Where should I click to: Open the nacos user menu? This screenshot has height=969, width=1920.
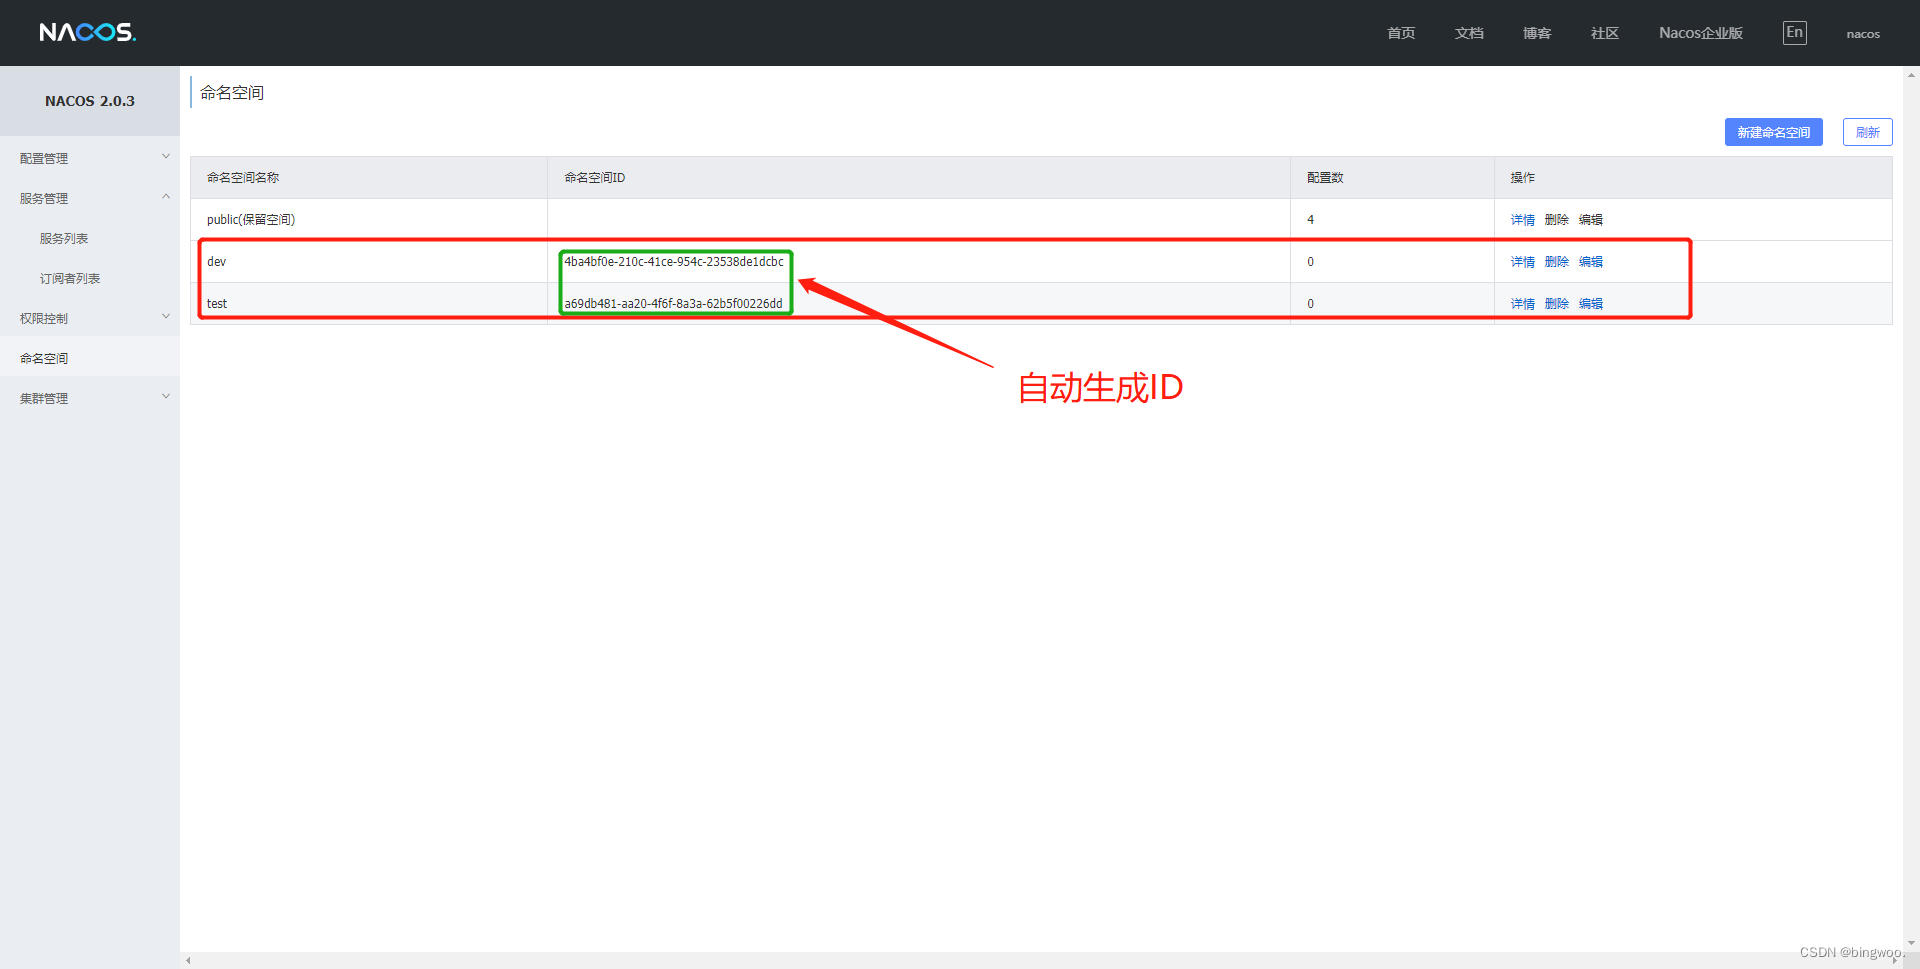pos(1863,34)
